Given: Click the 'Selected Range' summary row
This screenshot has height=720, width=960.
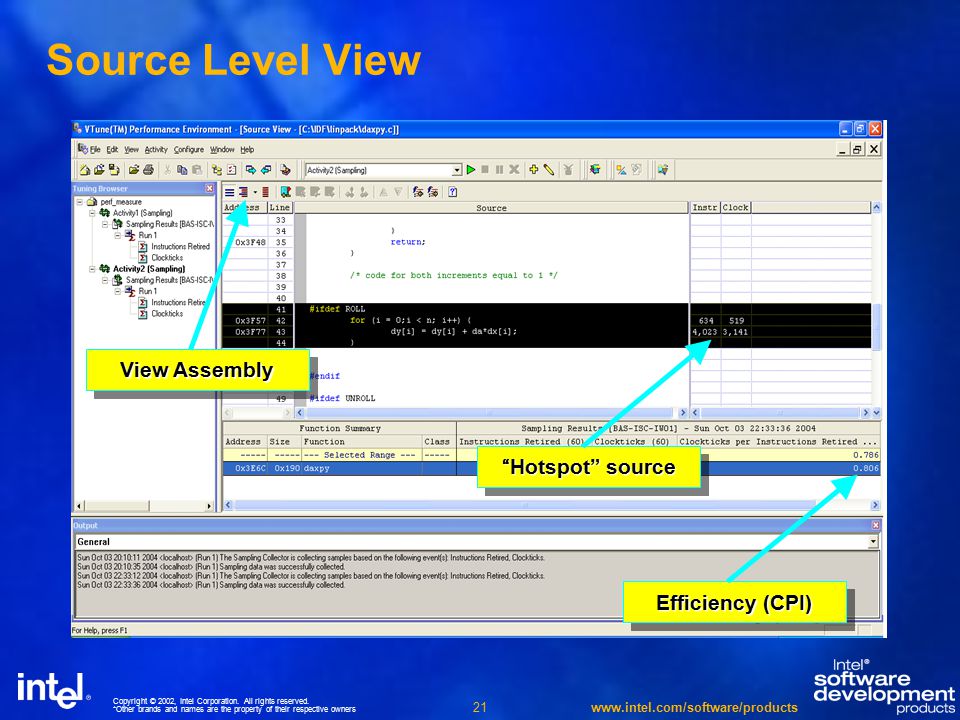Looking at the screenshot, I should point(551,455).
